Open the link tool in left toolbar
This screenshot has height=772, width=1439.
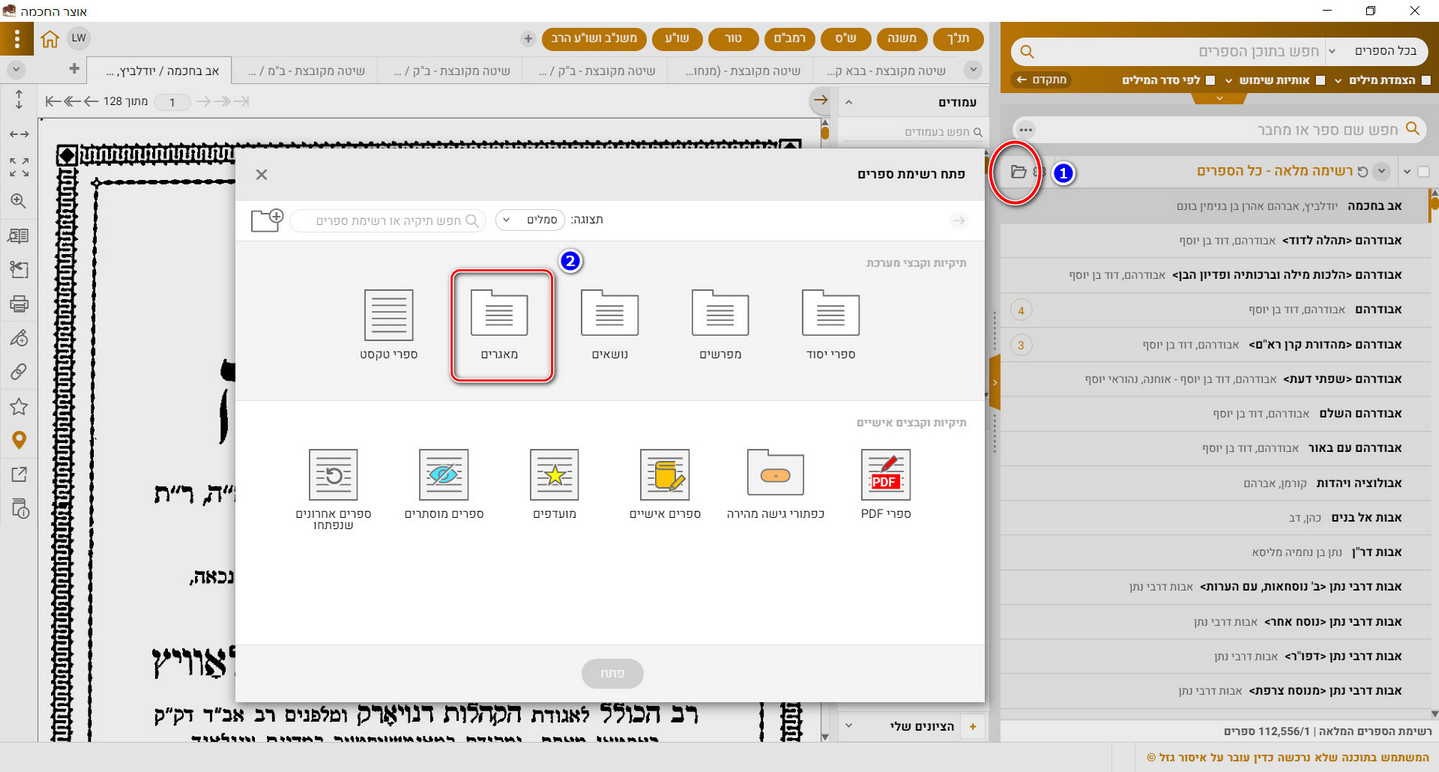coord(18,372)
